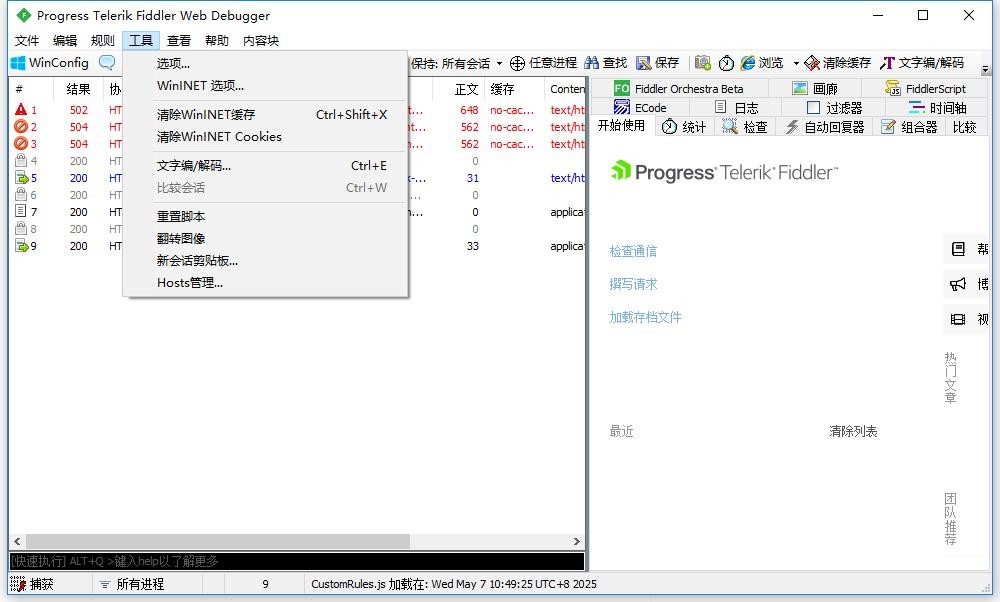The width and height of the screenshot is (1000, 602).
Task: Click the Clear Cache icon
Action: [812, 62]
